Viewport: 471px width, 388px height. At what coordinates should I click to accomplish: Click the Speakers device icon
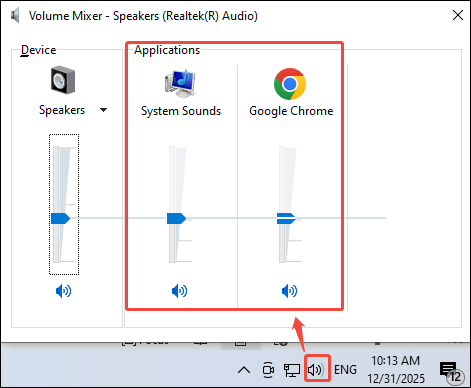click(63, 80)
